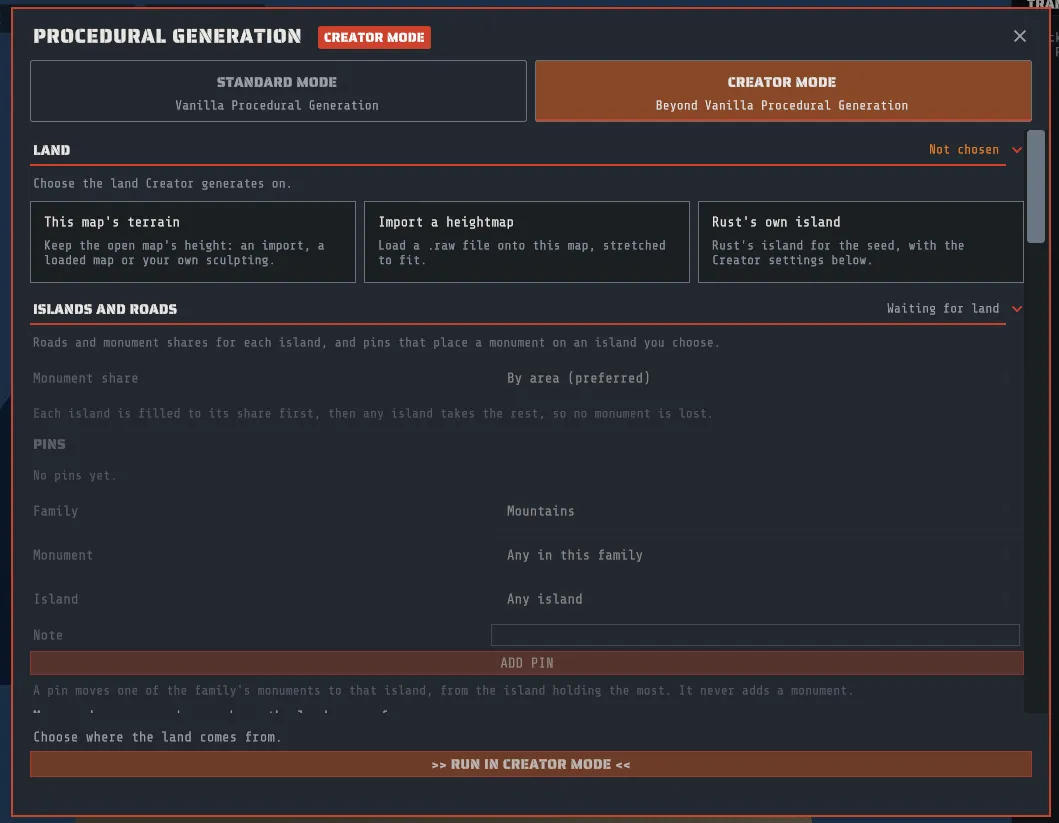Collapse the Land section chevron

coord(1016,150)
